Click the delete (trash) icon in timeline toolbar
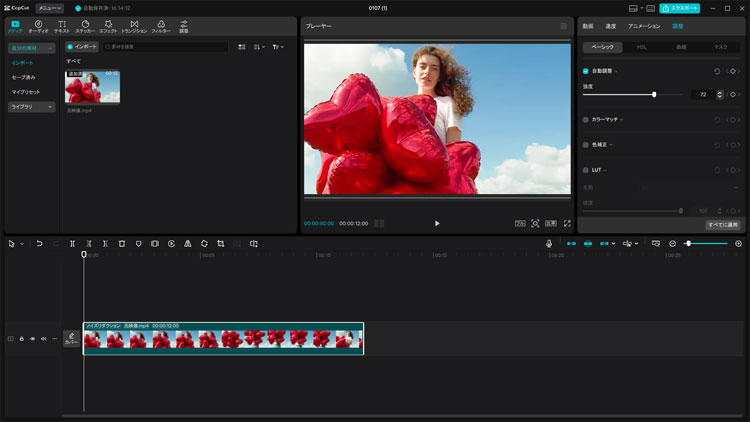 point(122,243)
